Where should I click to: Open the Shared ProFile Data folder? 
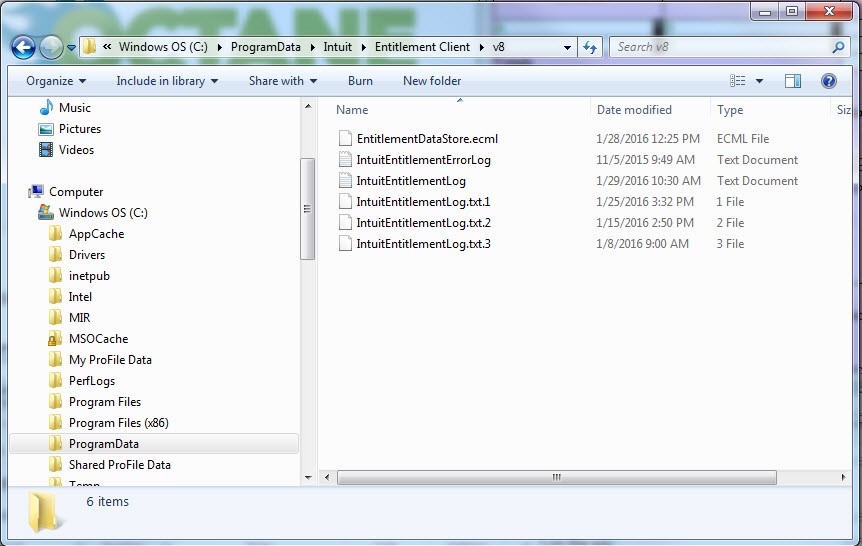coord(119,465)
